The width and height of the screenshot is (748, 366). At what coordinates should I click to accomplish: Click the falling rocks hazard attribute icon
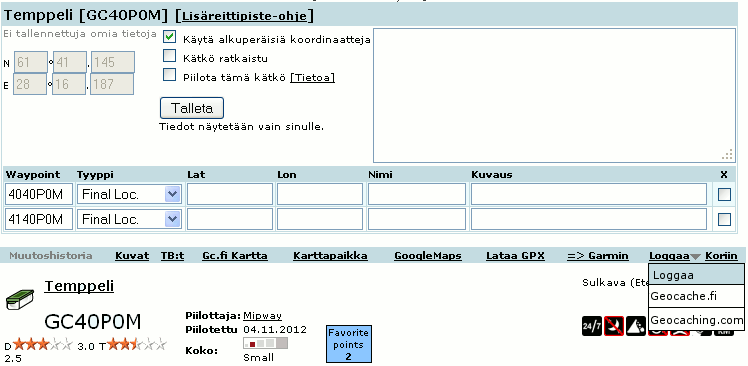point(636,325)
